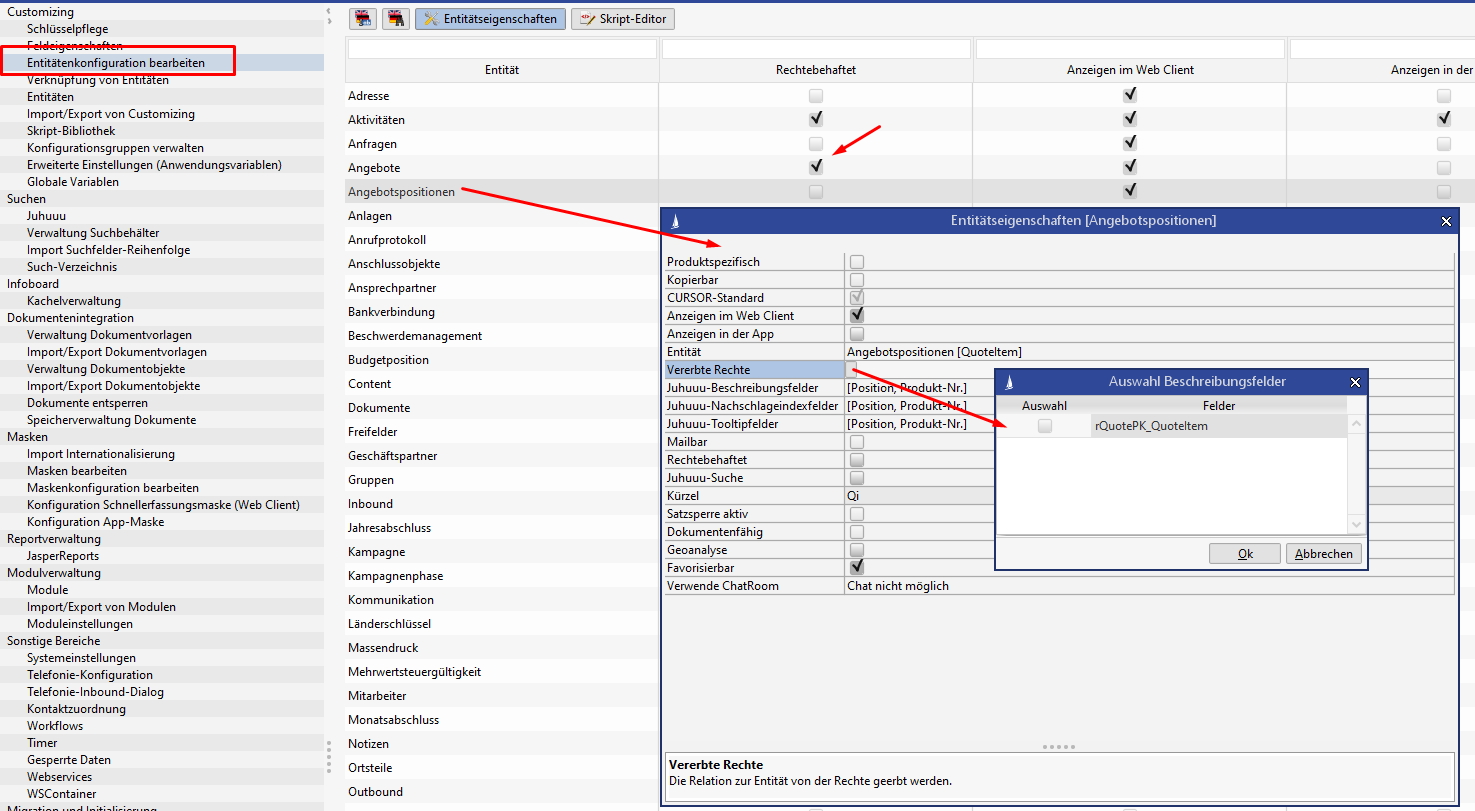Viewport: 1475px width, 811px height.
Task: Close the Entitätseigenschaften [Angebotspositionen] dialog
Action: pyautogui.click(x=1445, y=220)
